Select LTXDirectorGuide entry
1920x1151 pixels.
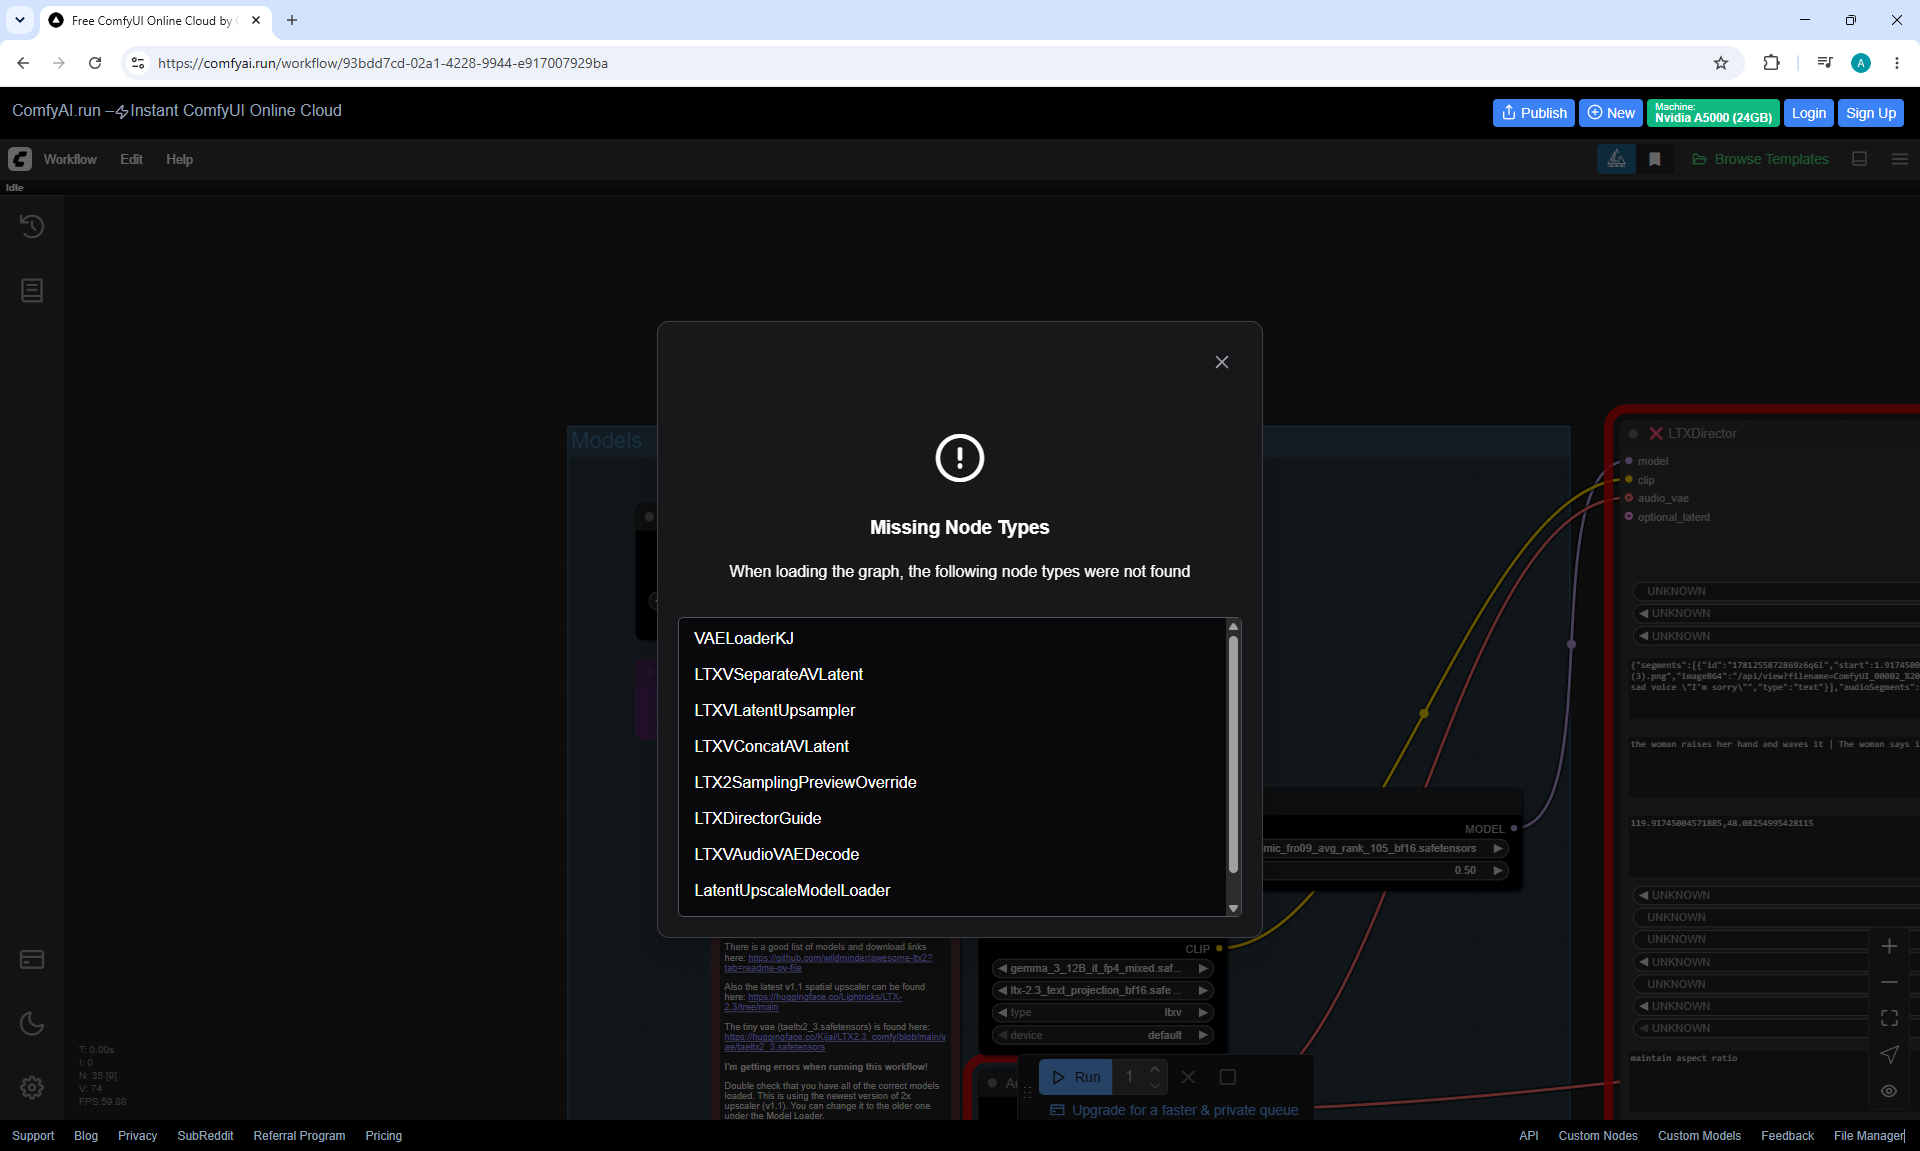[757, 818]
